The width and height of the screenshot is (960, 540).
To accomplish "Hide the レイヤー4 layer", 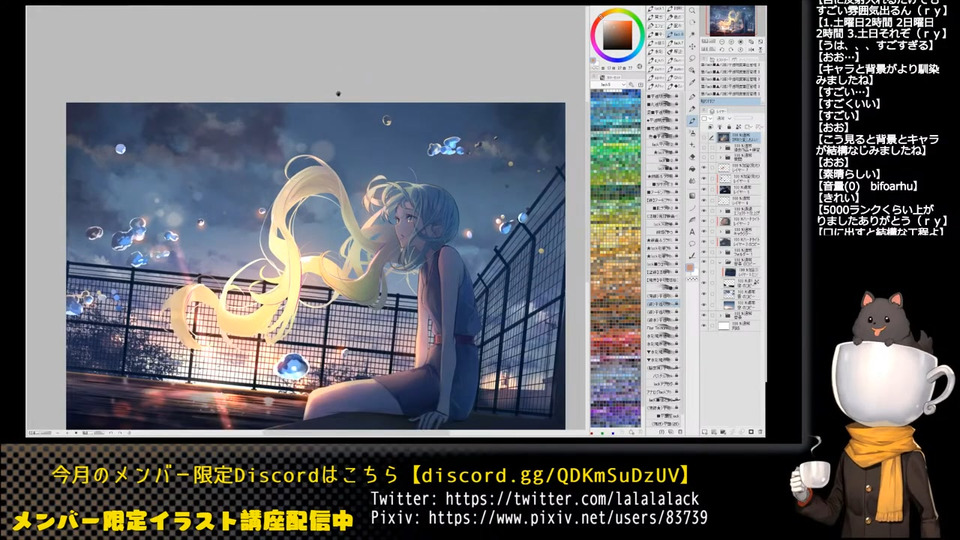I will click(703, 201).
